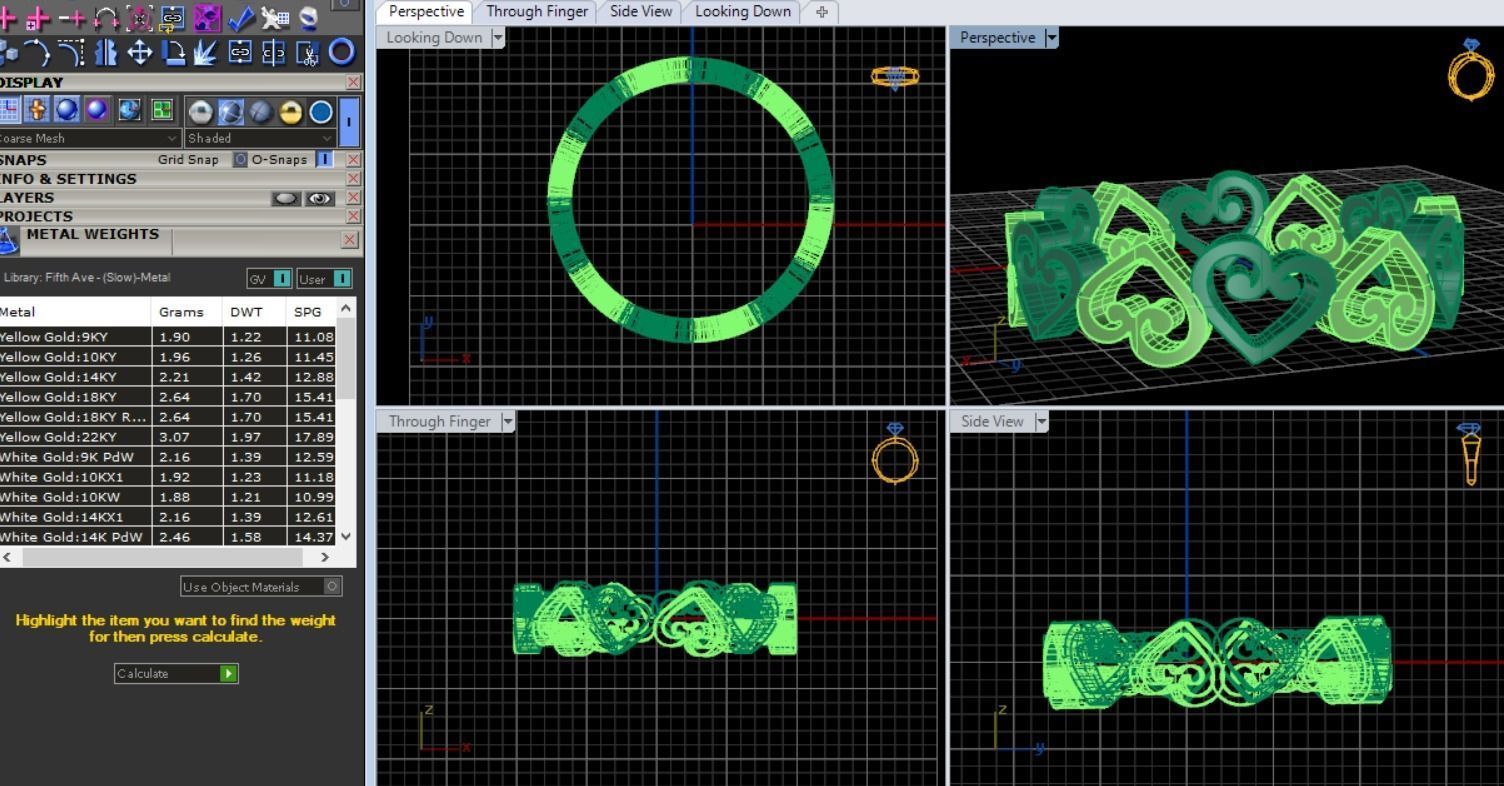Open the Looking Down viewport menu arrow
The image size is (1504, 786).
(497, 37)
